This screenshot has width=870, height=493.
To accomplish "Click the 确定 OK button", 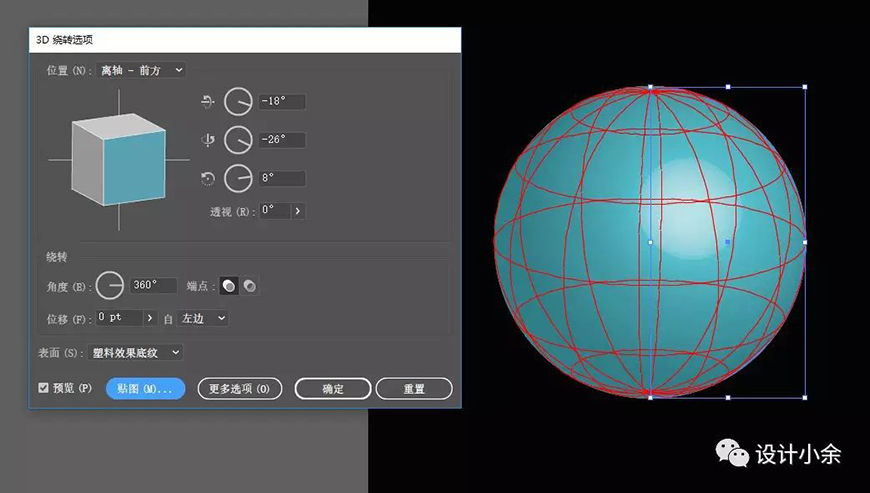I will click(333, 389).
